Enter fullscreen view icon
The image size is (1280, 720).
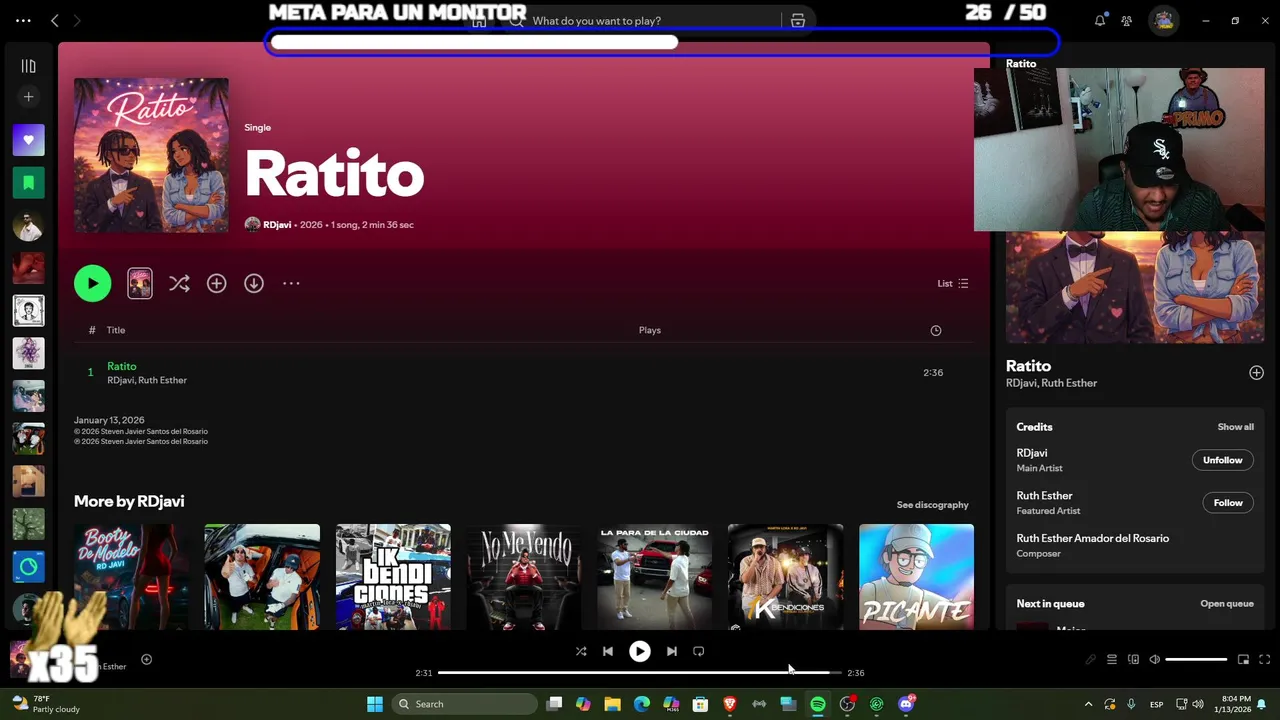[1264, 660]
